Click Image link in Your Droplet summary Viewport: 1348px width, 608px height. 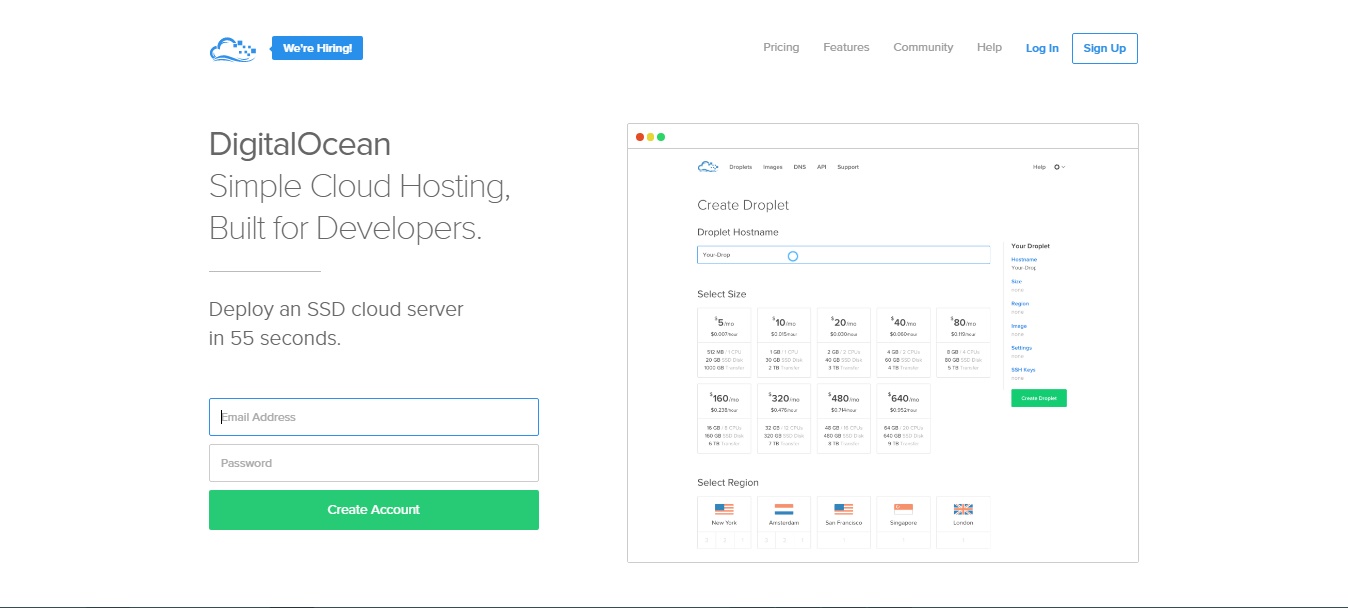coord(1019,326)
